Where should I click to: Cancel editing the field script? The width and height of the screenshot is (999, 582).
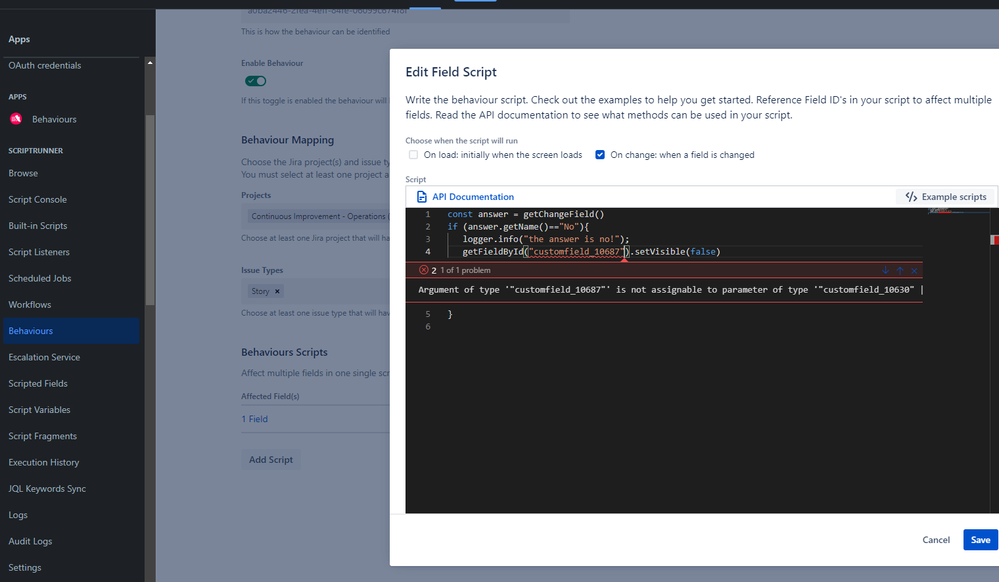click(936, 540)
